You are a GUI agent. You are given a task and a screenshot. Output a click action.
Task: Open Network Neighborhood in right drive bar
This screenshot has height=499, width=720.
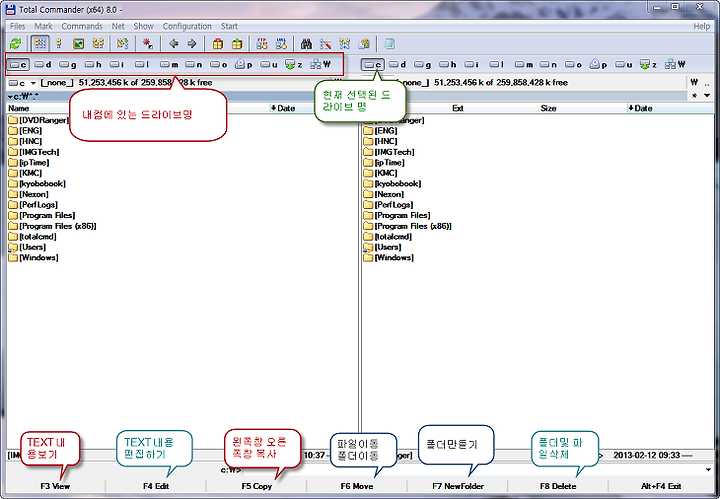pyautogui.click(x=675, y=65)
